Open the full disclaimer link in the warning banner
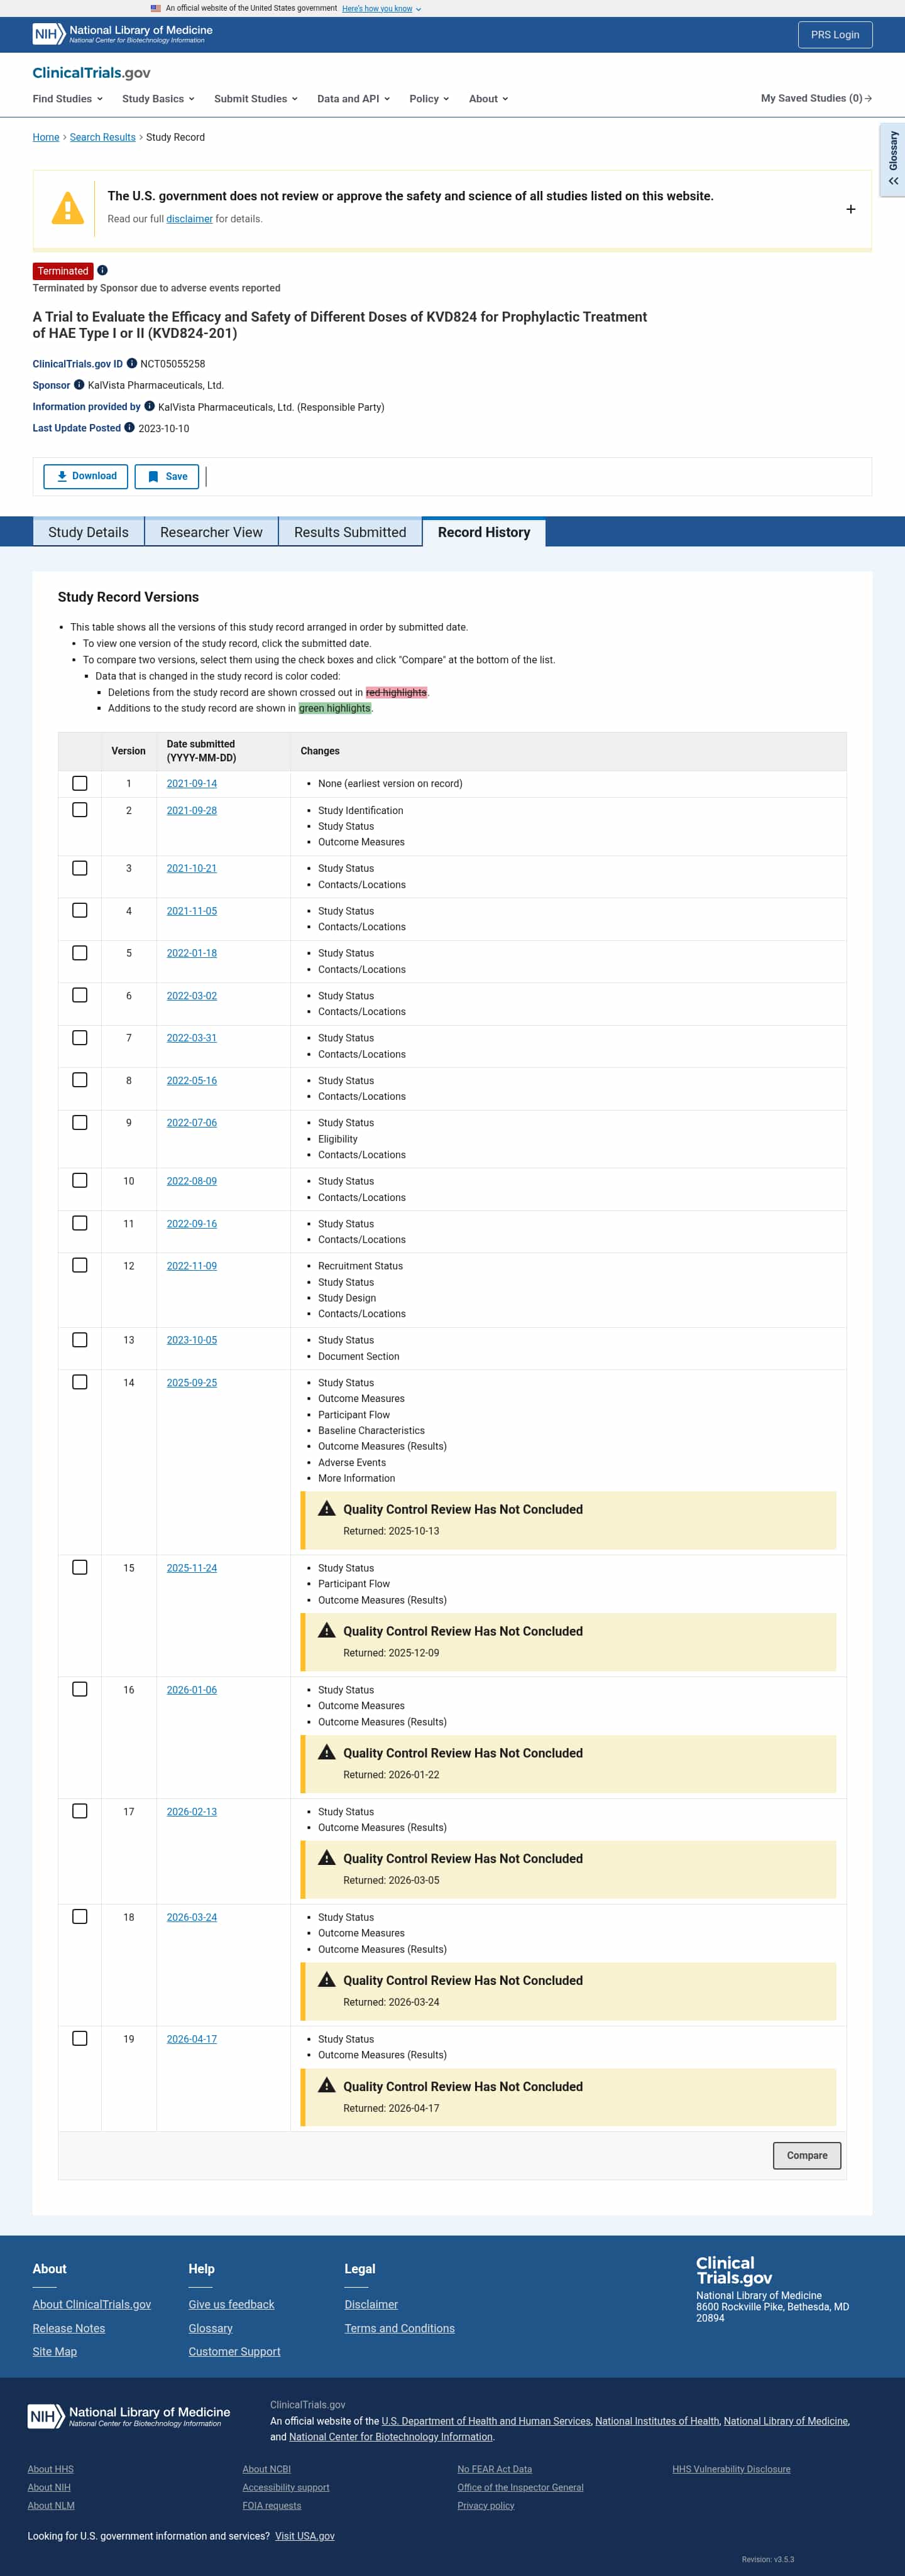The width and height of the screenshot is (905, 2576). click(x=189, y=219)
